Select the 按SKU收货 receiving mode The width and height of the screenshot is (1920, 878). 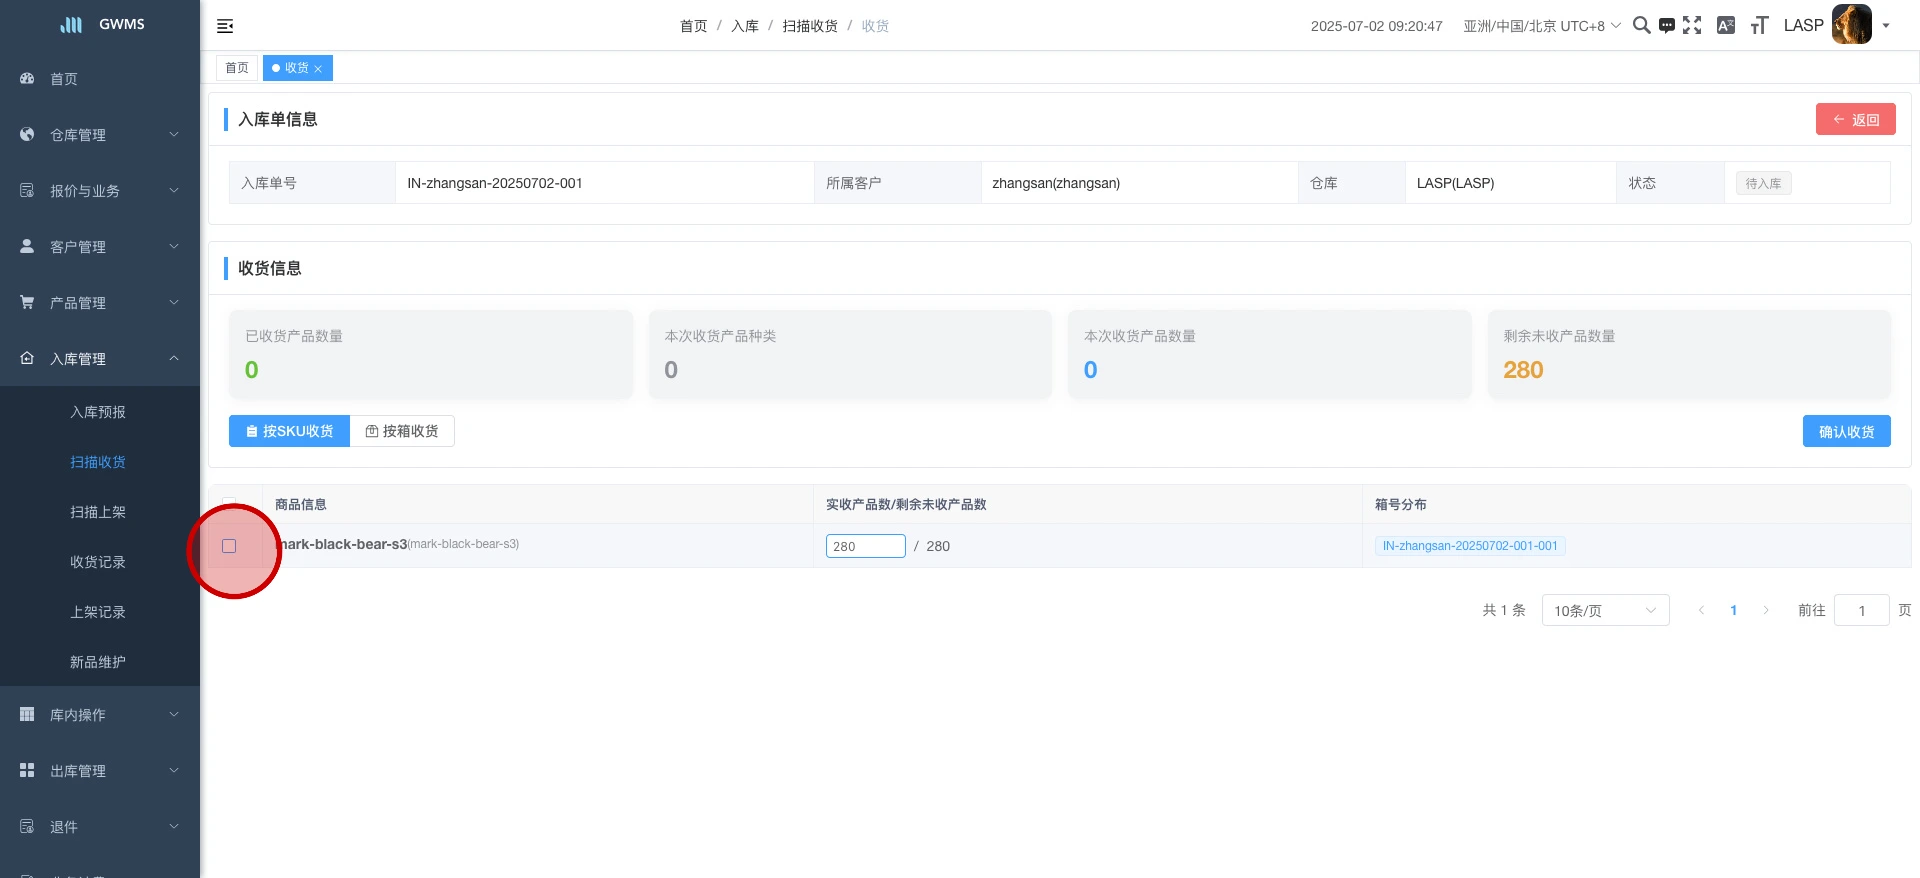[x=289, y=431]
